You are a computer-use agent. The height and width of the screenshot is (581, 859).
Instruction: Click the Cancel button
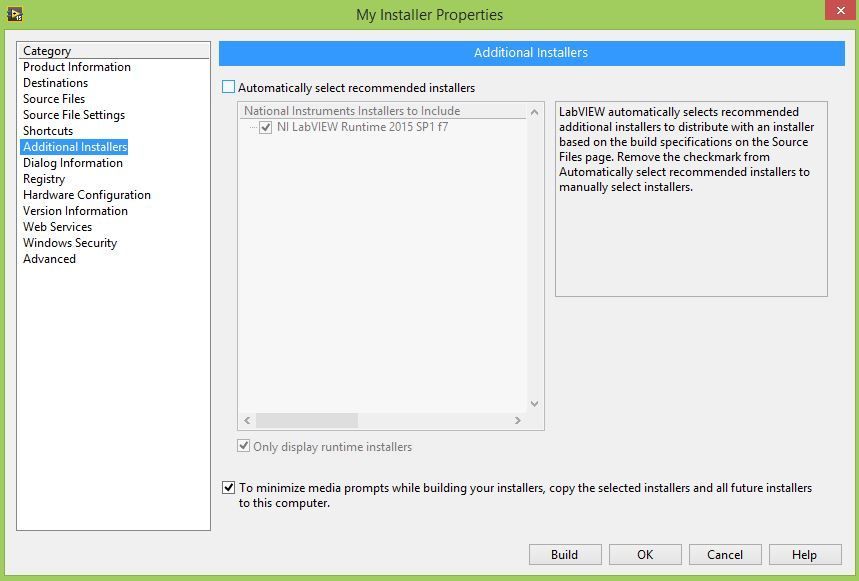[725, 555]
